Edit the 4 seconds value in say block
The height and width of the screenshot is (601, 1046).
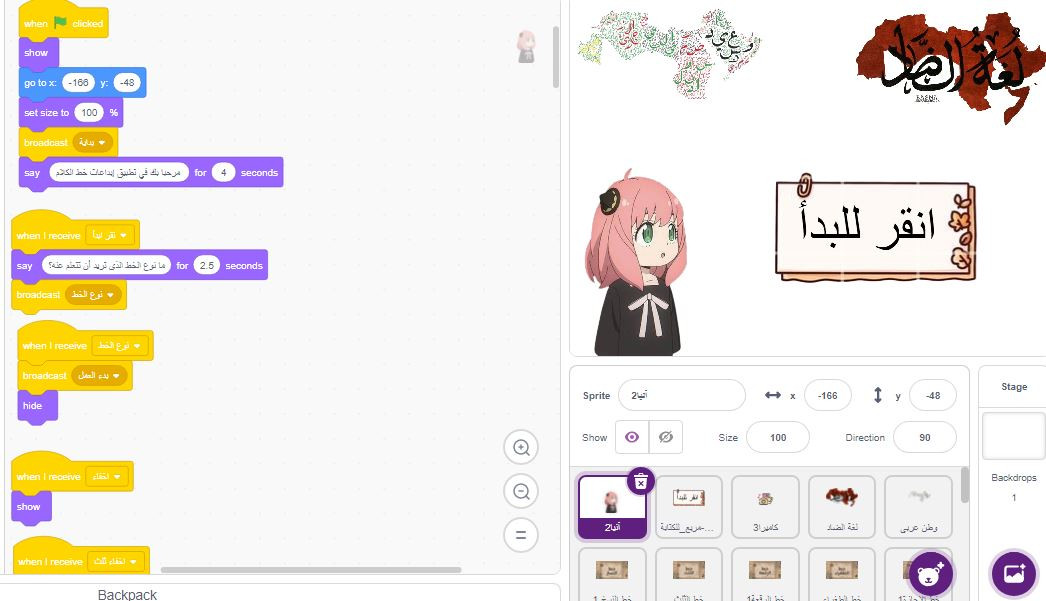pos(223,173)
